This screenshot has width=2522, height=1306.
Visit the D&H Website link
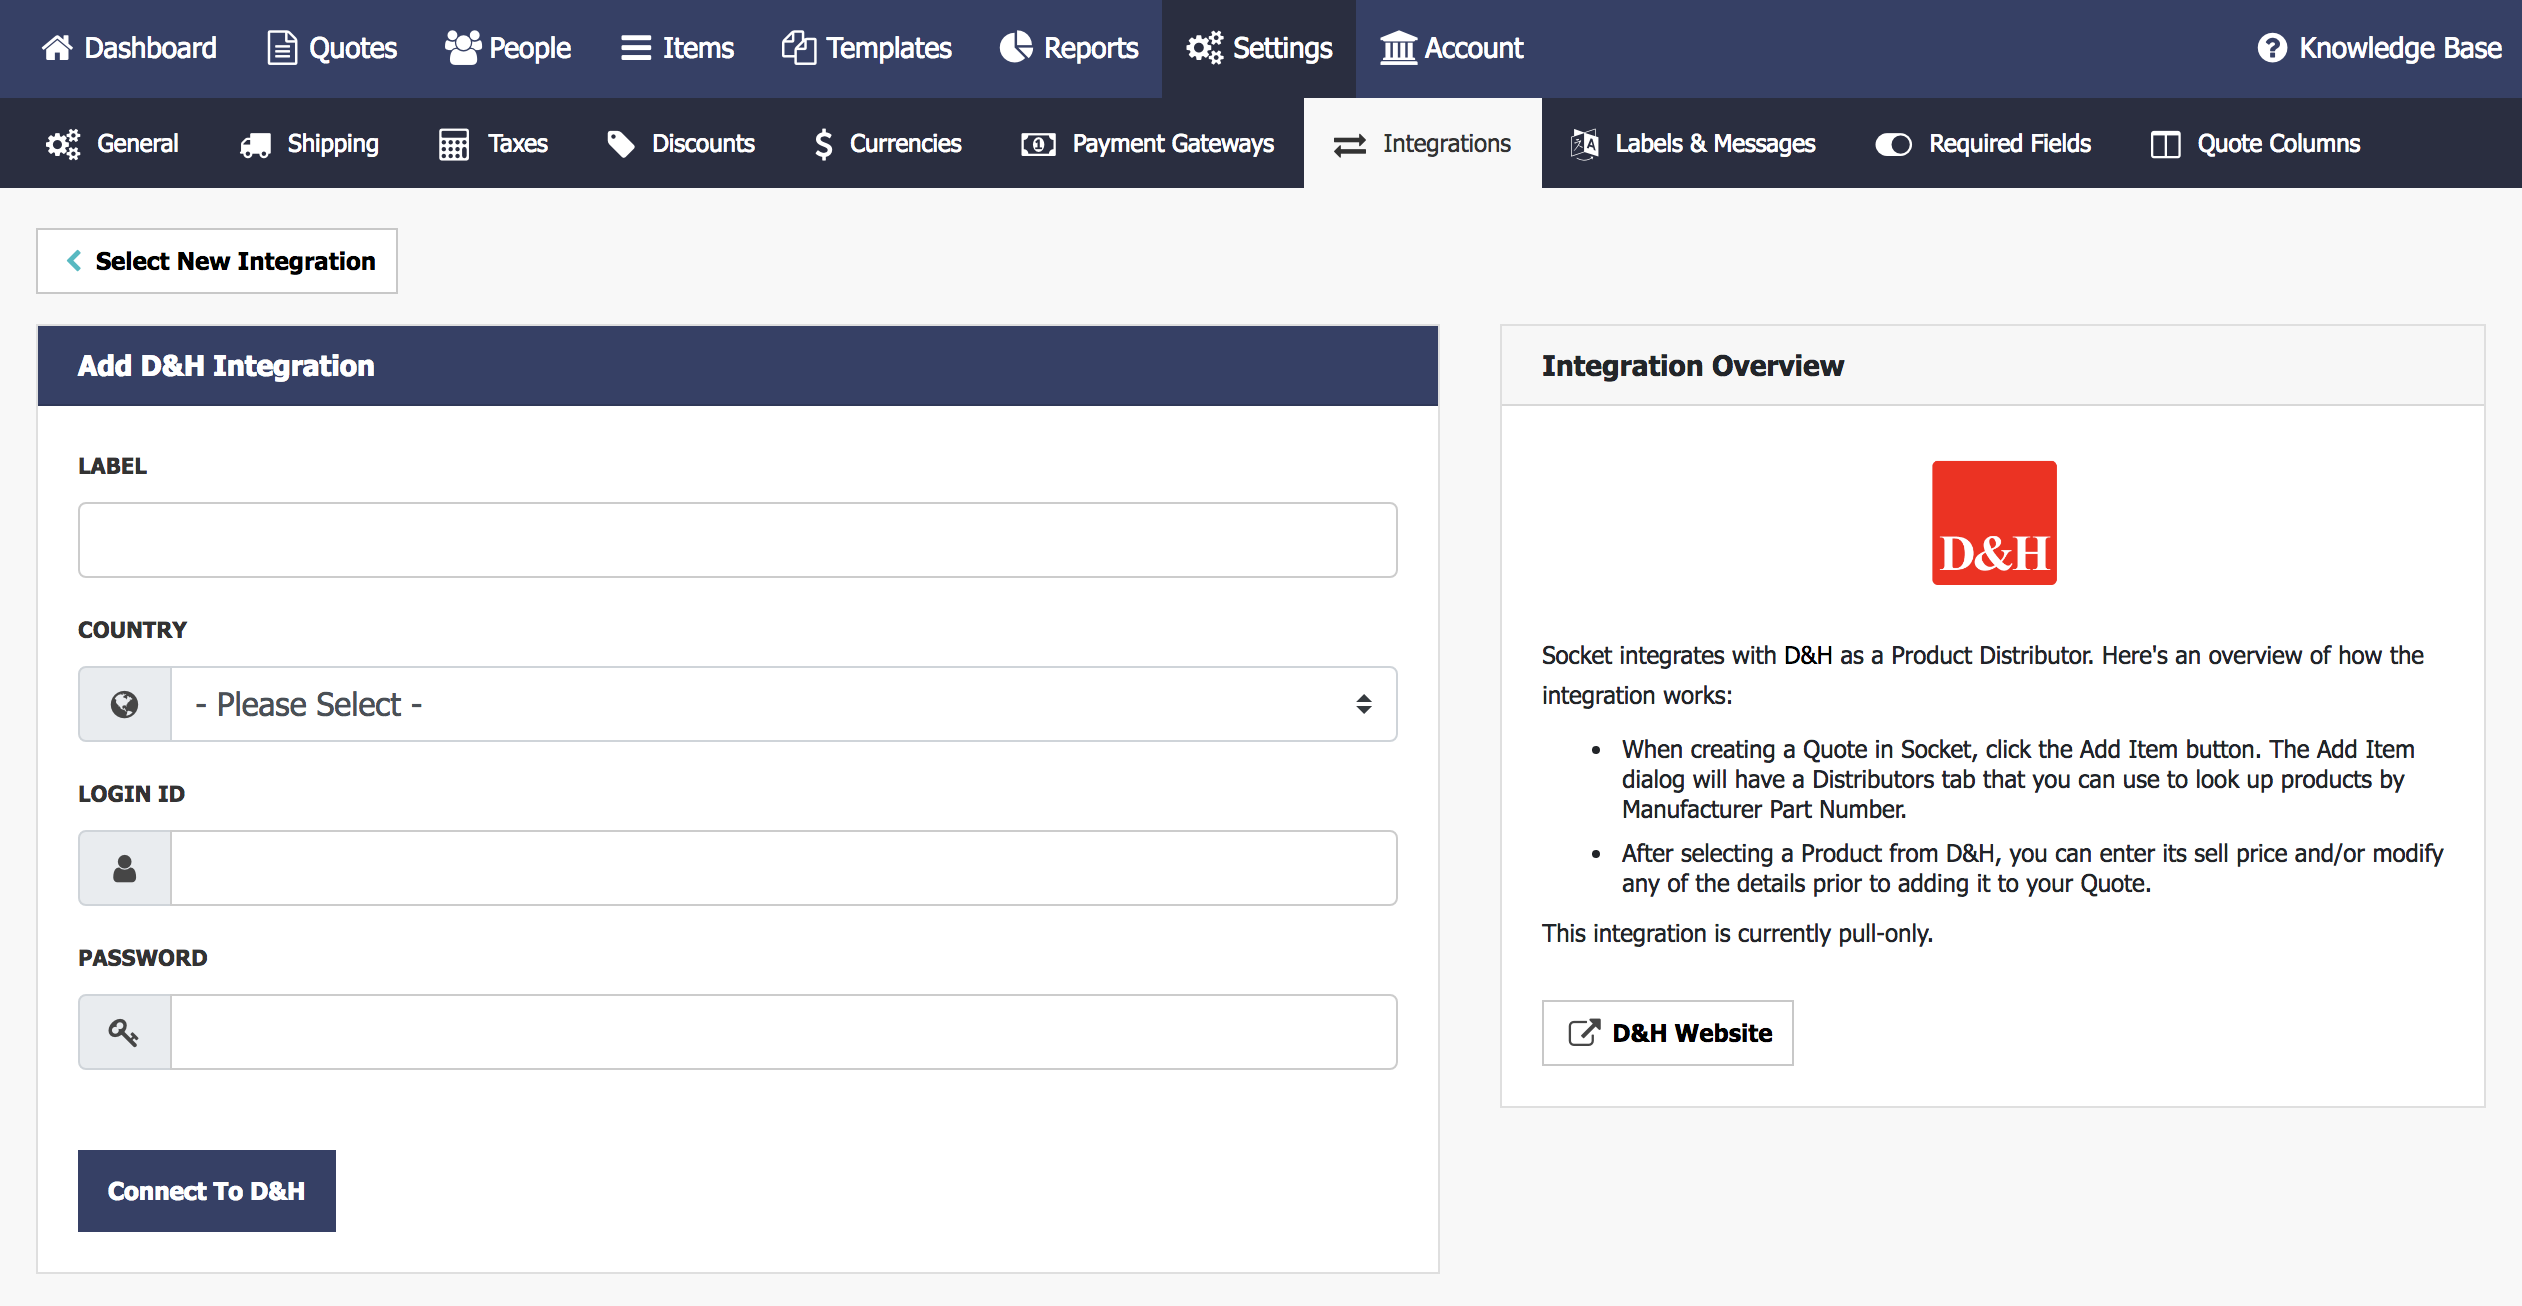point(1668,1033)
